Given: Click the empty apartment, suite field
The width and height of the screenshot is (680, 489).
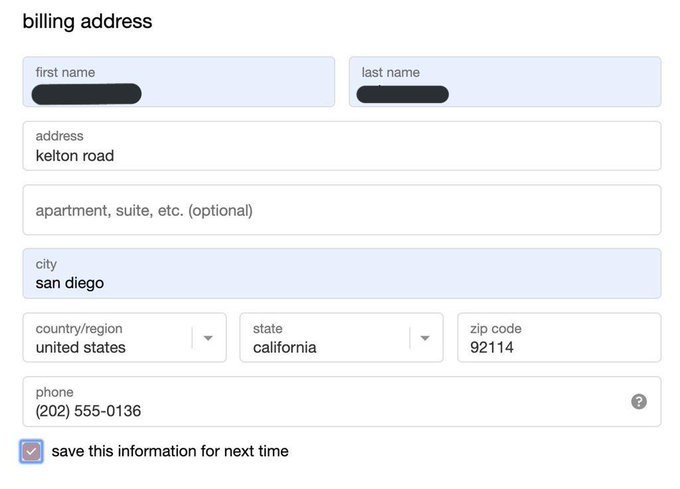Looking at the screenshot, I should pos(342,210).
